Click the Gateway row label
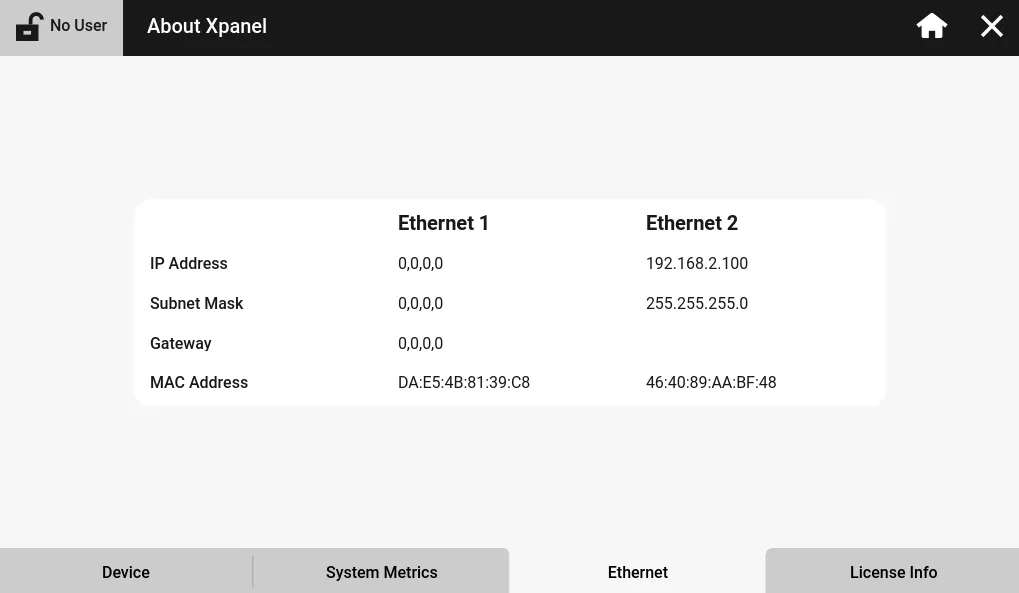 (180, 344)
